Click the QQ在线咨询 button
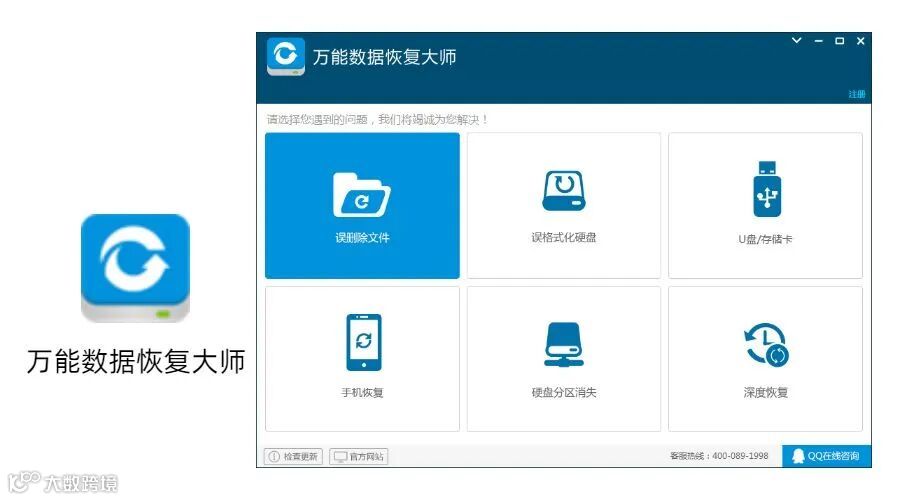This screenshot has height=500, width=900. 827,456
